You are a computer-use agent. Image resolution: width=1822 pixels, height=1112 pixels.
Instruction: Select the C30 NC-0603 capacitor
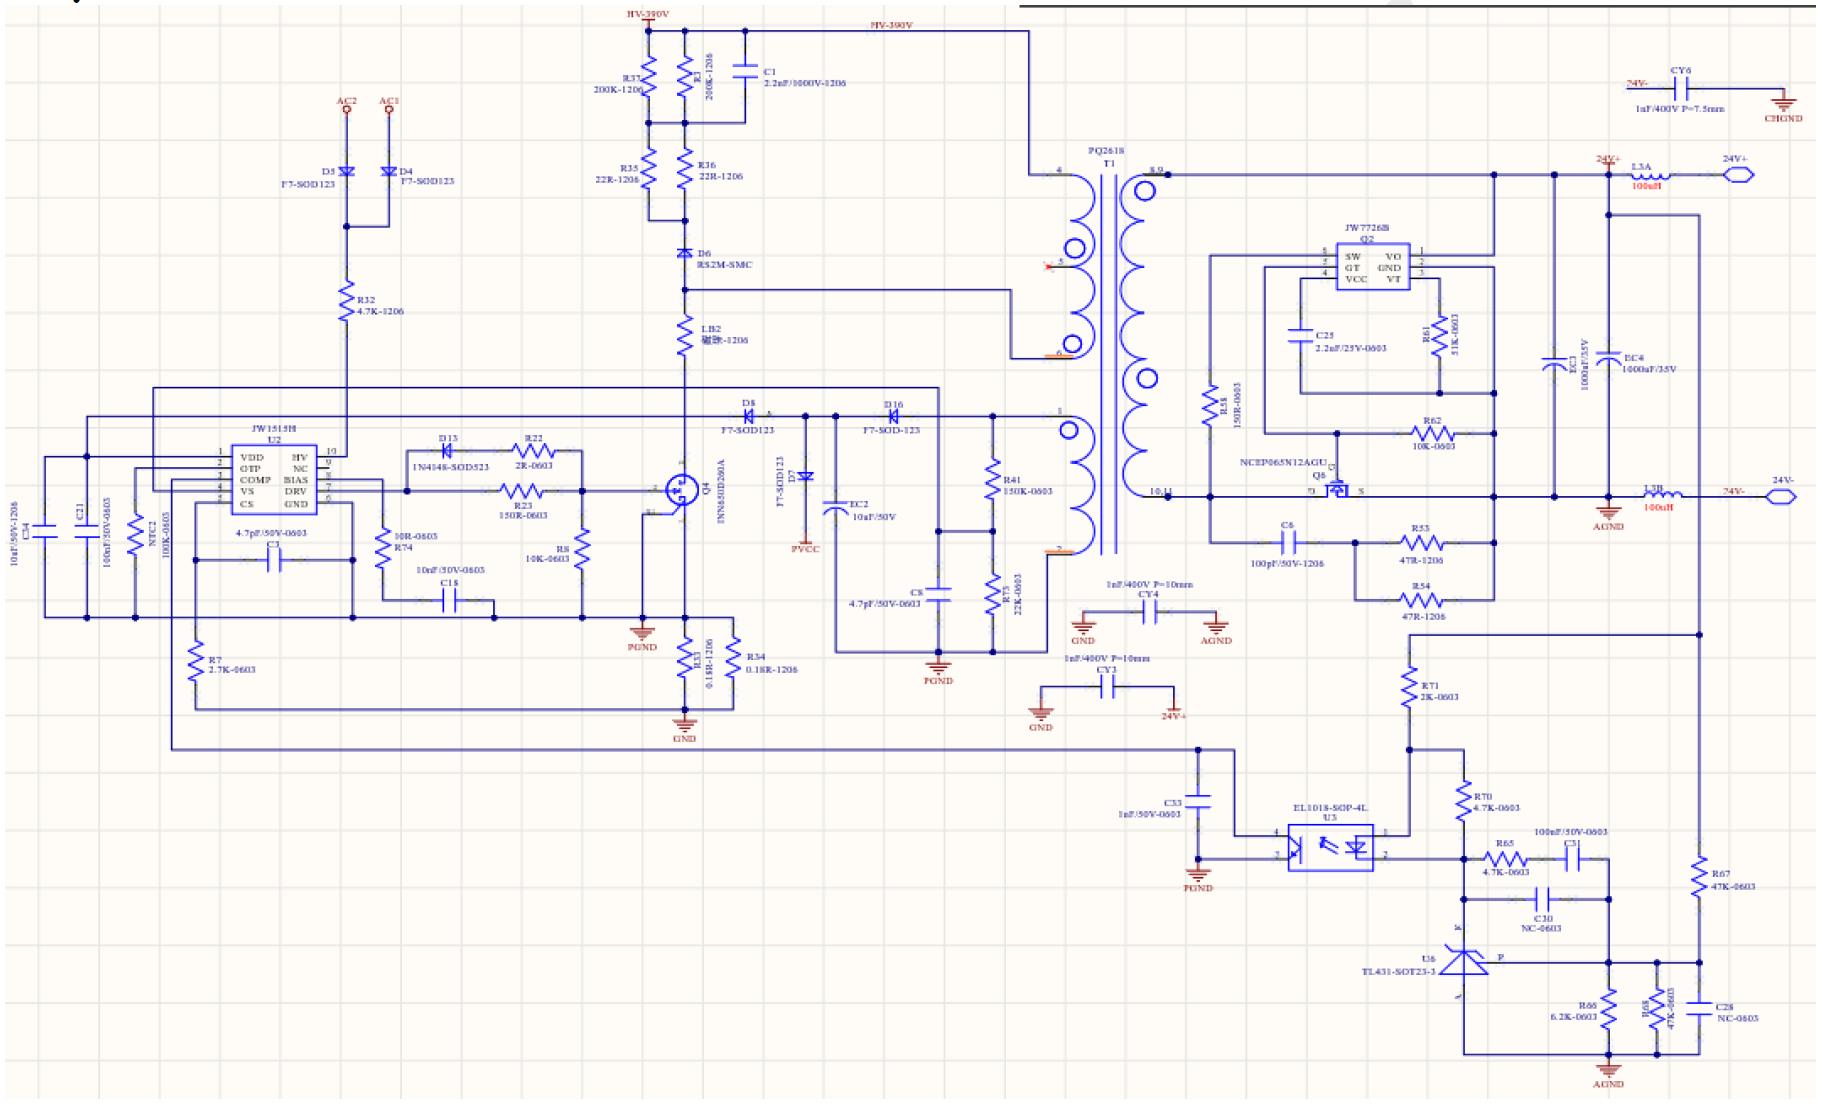pos(1544,899)
